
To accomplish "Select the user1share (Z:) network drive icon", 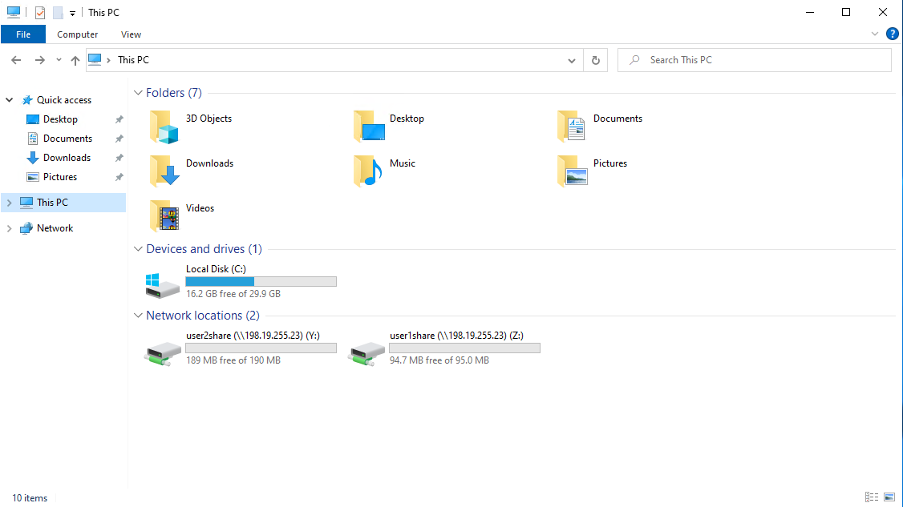I will [x=367, y=353].
